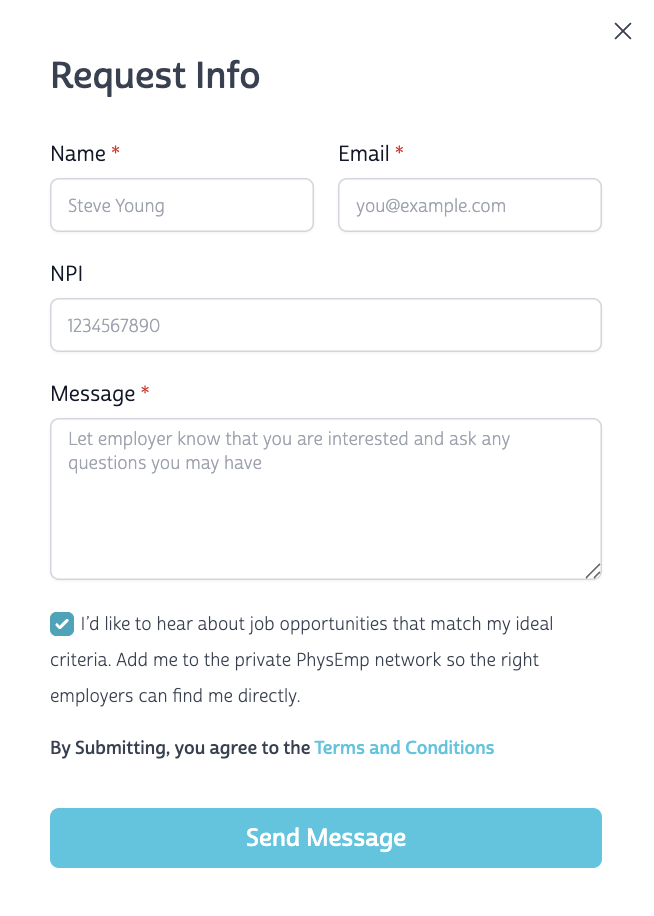Click the Name field label
This screenshot has width=654, height=916.
[x=78, y=154]
